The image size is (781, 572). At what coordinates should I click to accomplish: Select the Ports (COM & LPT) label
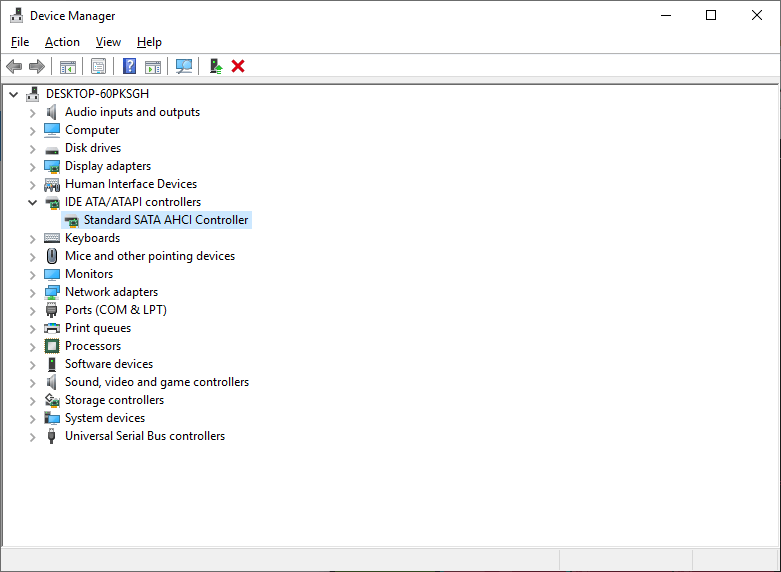click(116, 310)
